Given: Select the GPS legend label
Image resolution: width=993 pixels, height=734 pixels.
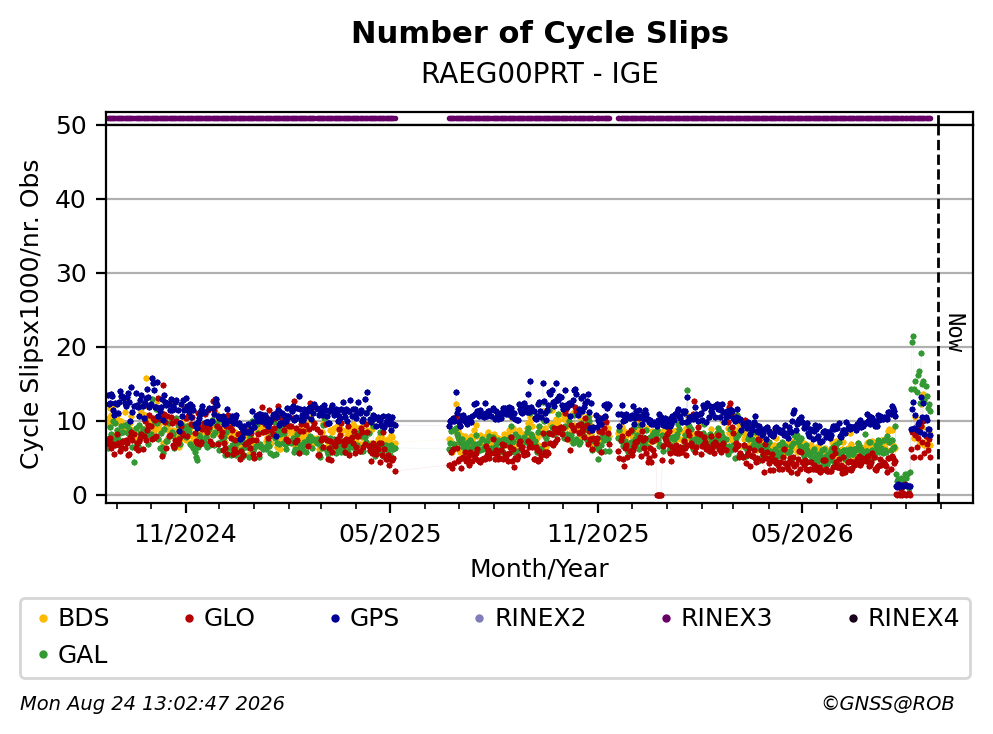Looking at the screenshot, I should pyautogui.click(x=374, y=618).
